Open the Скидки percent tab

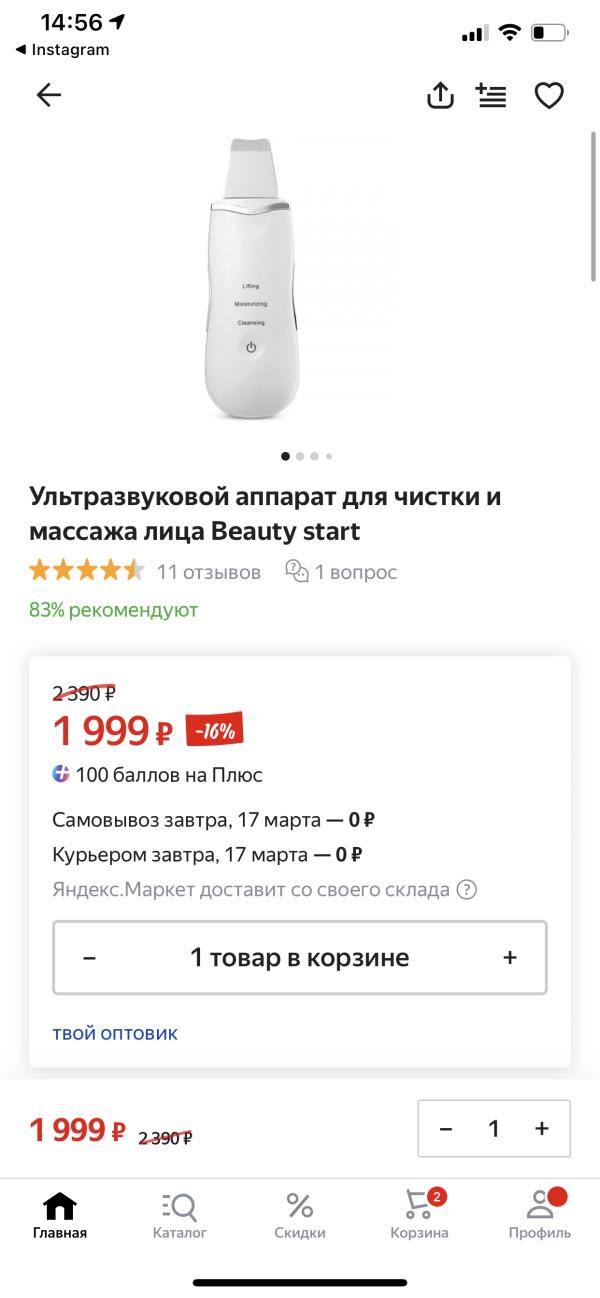300,1215
